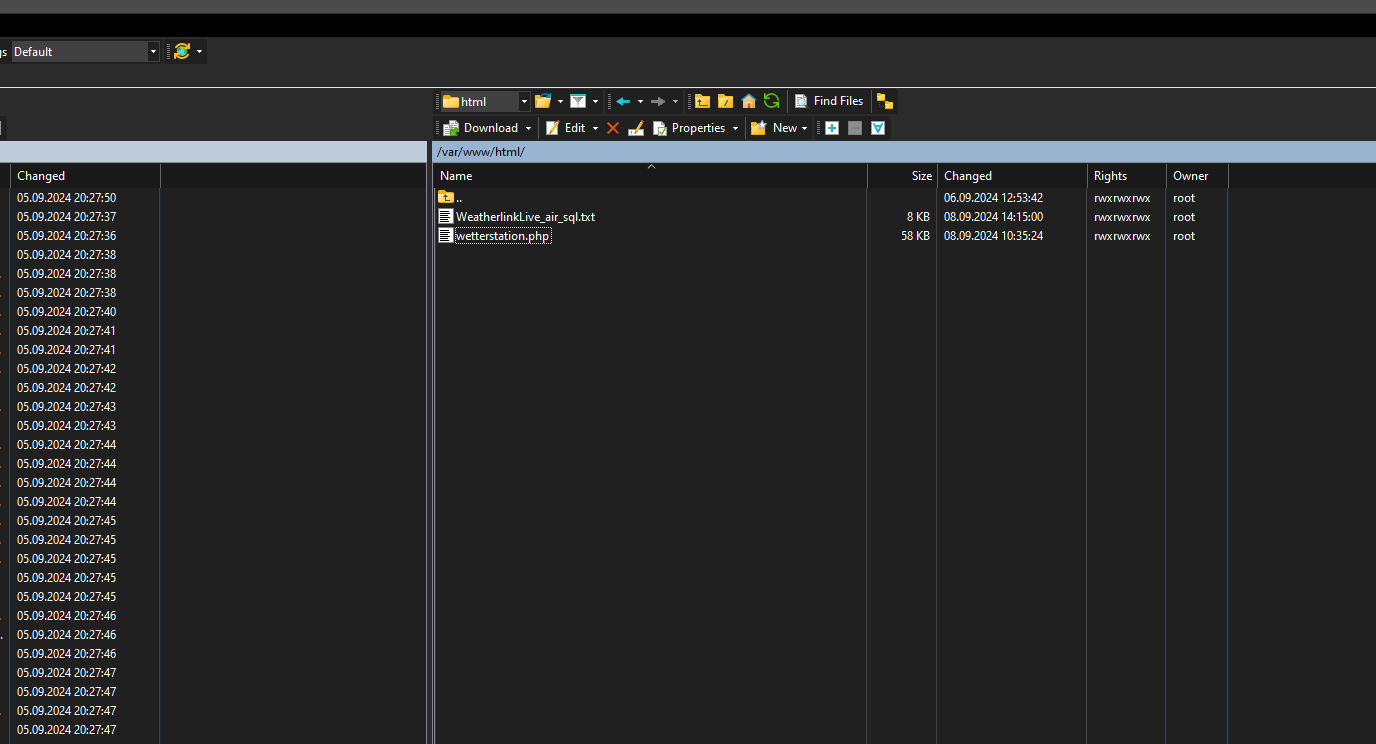Open the html directory dropdown

pyautogui.click(x=524, y=101)
